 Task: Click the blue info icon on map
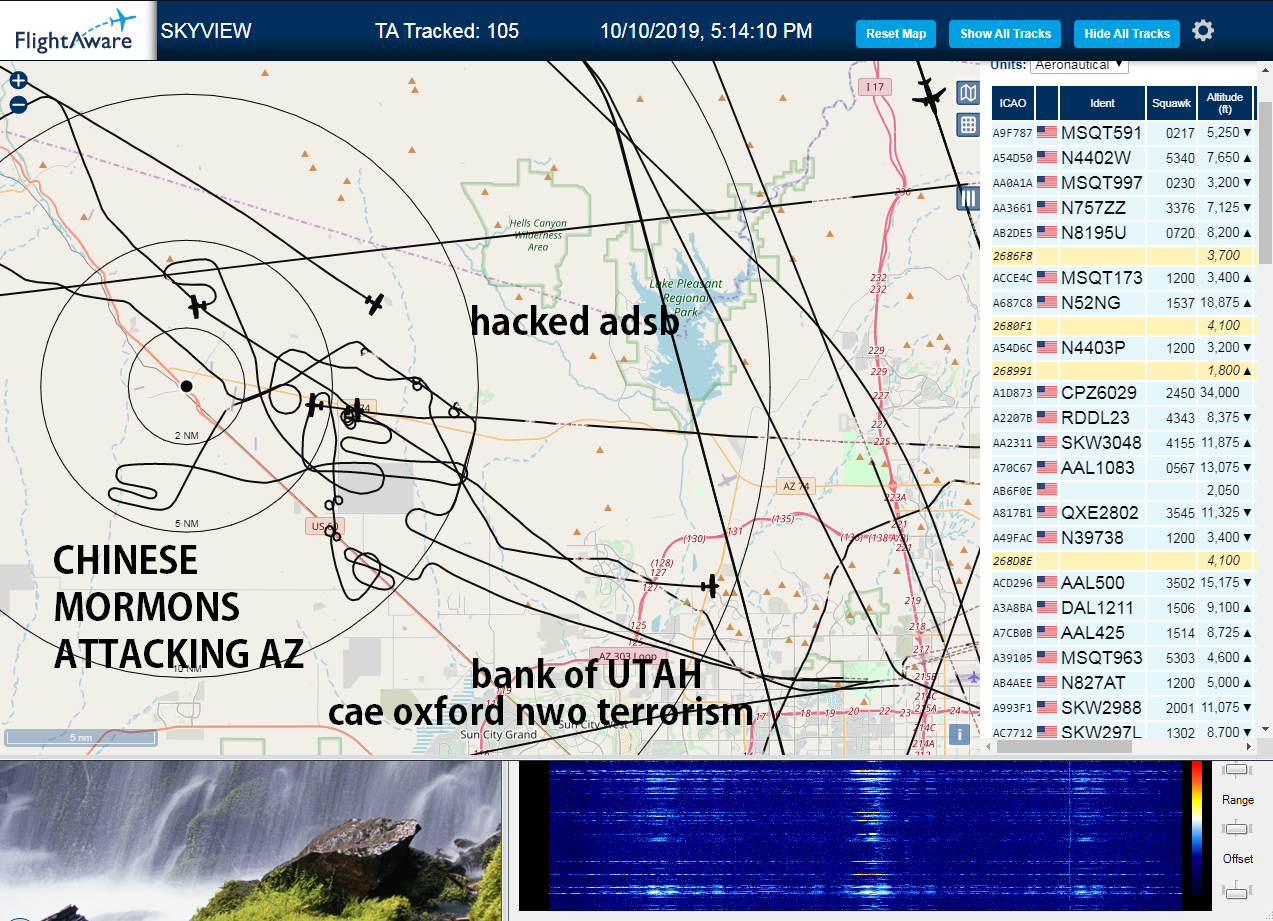point(959,734)
